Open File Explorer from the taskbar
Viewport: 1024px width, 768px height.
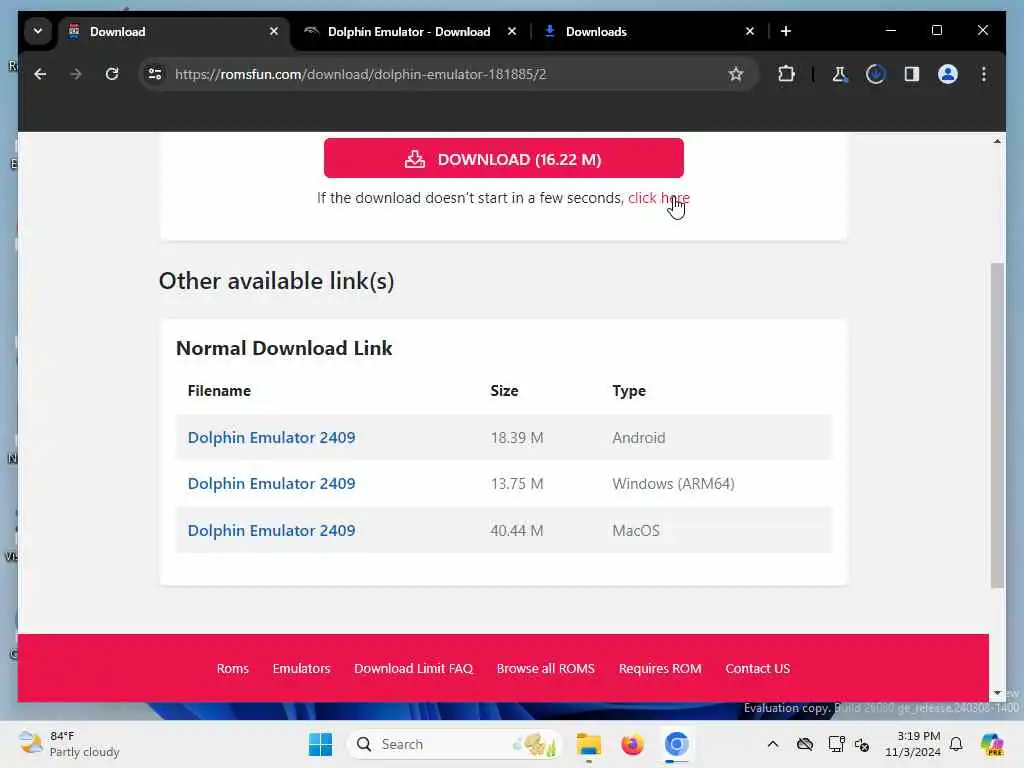click(x=588, y=744)
